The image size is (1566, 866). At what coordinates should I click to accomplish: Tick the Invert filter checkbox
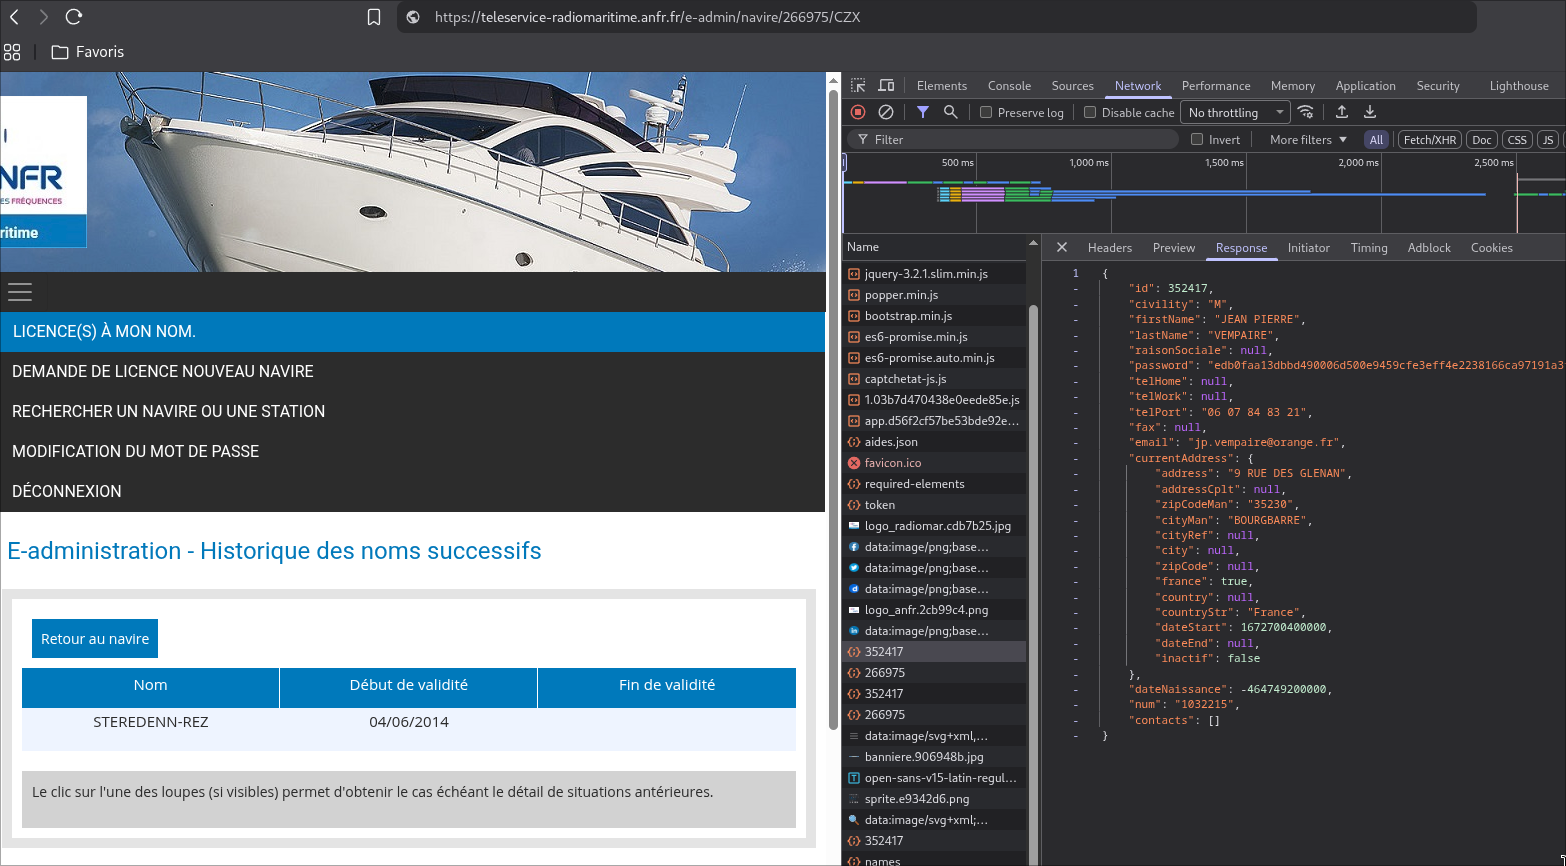point(1197,139)
